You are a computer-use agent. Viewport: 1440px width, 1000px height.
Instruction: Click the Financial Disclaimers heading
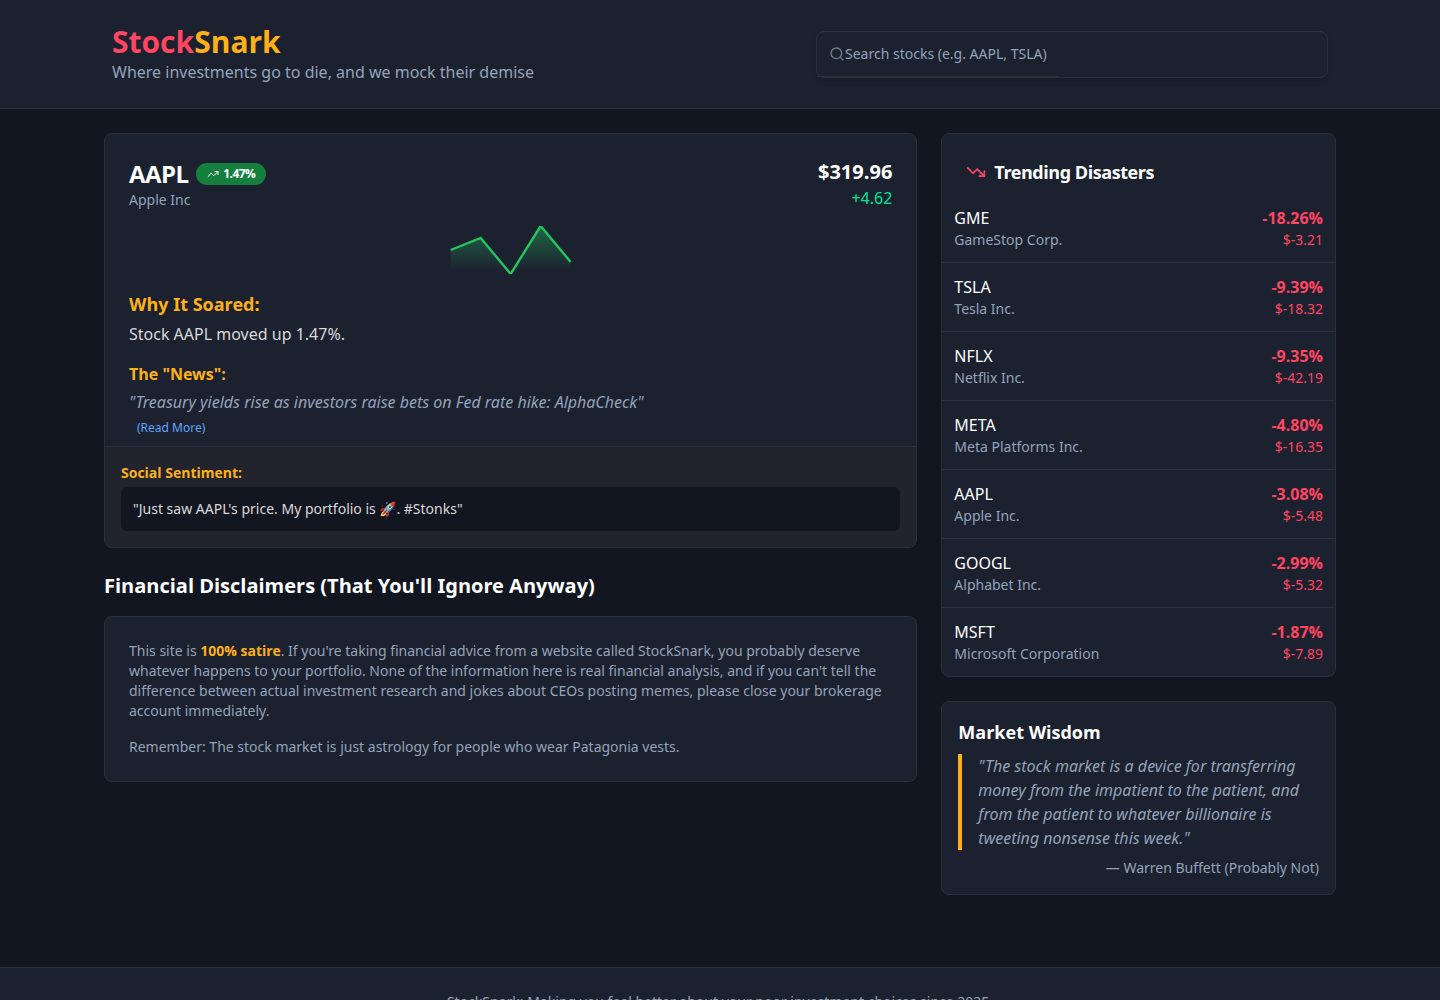(x=349, y=586)
